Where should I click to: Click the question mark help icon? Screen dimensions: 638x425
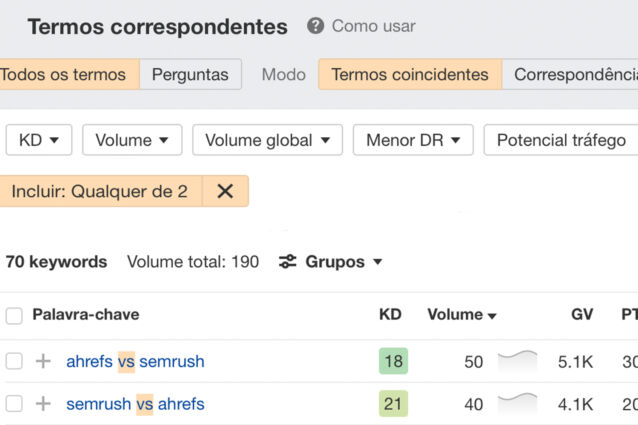(x=315, y=26)
